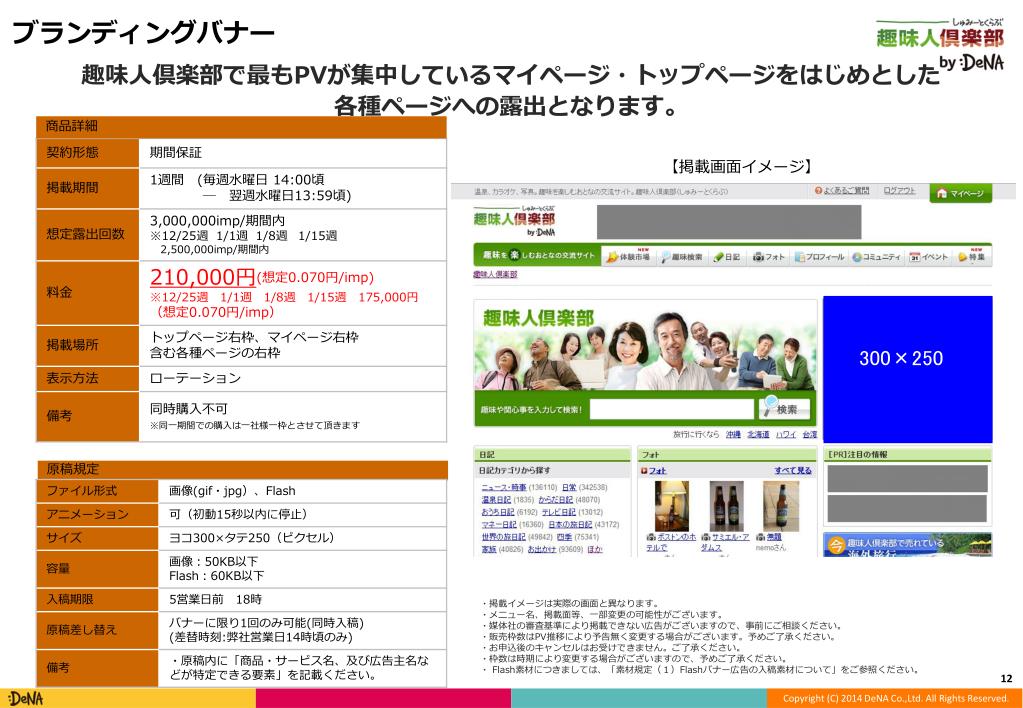Click the lower gray PR ad slot
The height and width of the screenshot is (708, 1023).
pyautogui.click(x=908, y=509)
